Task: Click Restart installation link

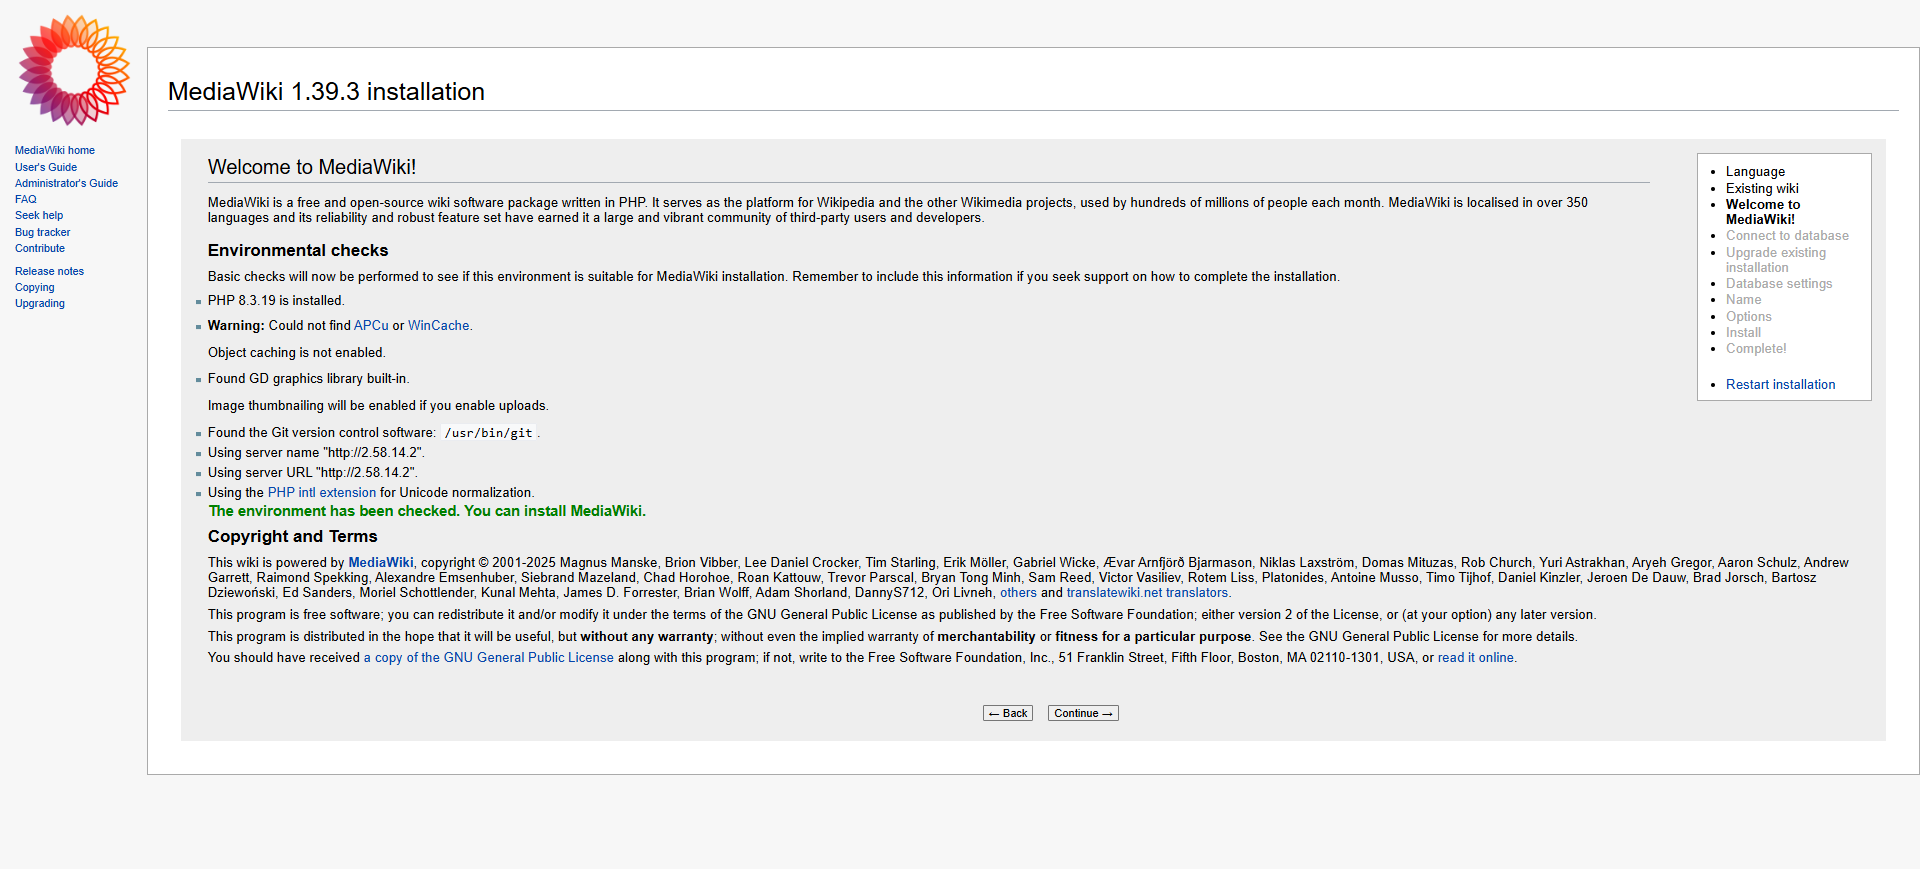Action: pos(1780,385)
